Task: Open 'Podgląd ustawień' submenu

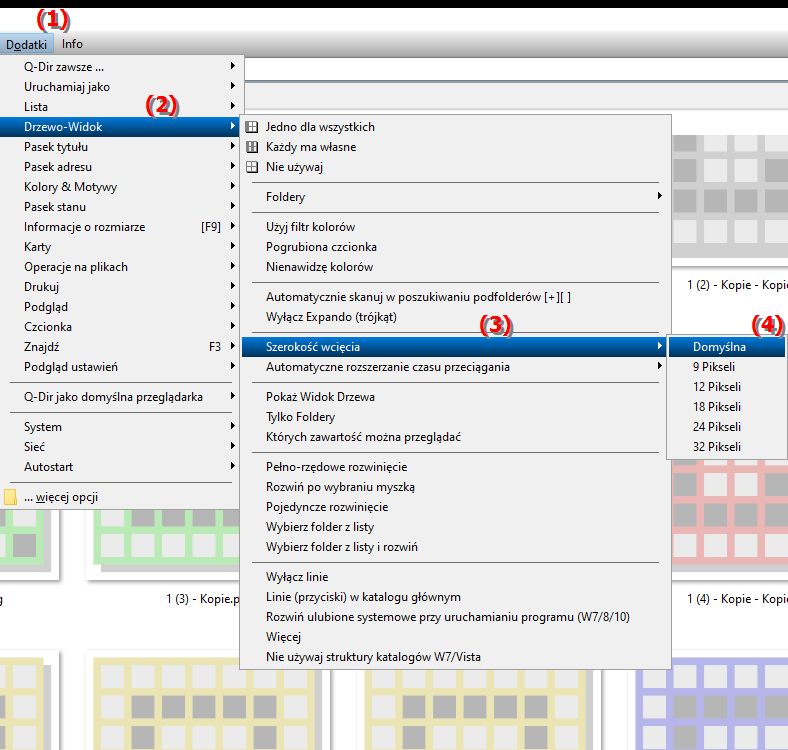Action: pyautogui.click(x=121, y=367)
